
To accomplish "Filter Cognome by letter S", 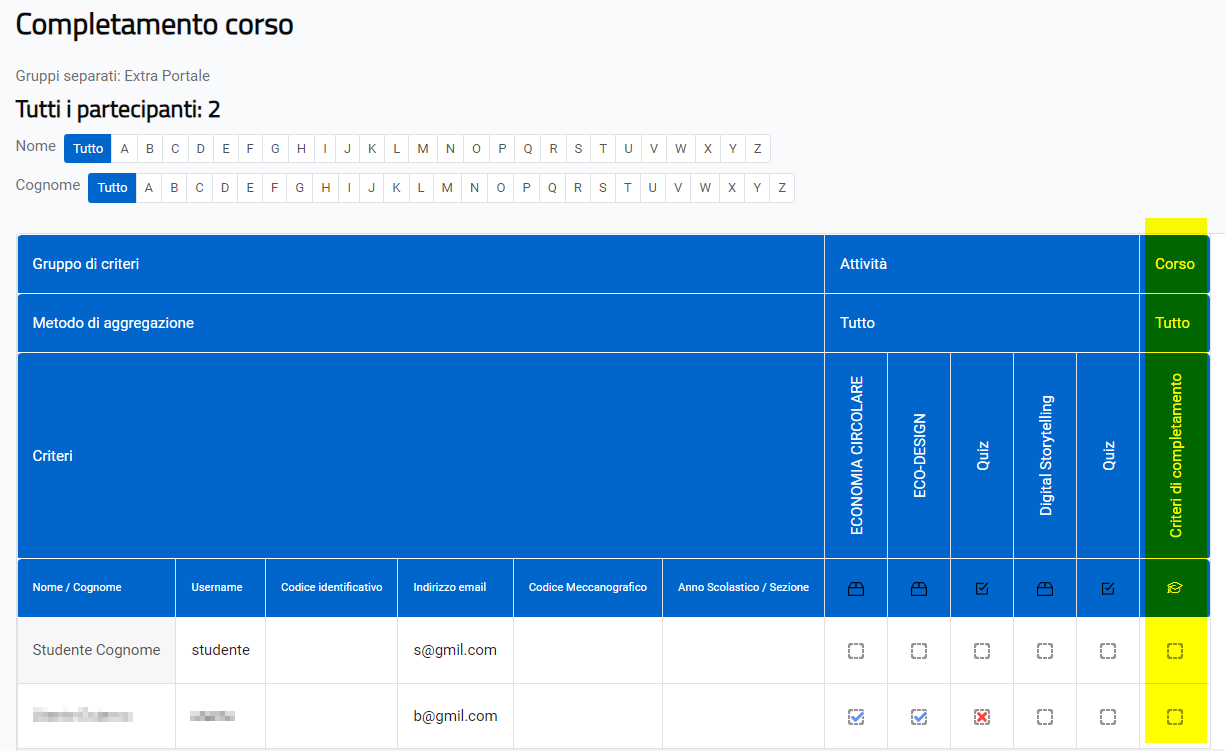I will point(603,188).
